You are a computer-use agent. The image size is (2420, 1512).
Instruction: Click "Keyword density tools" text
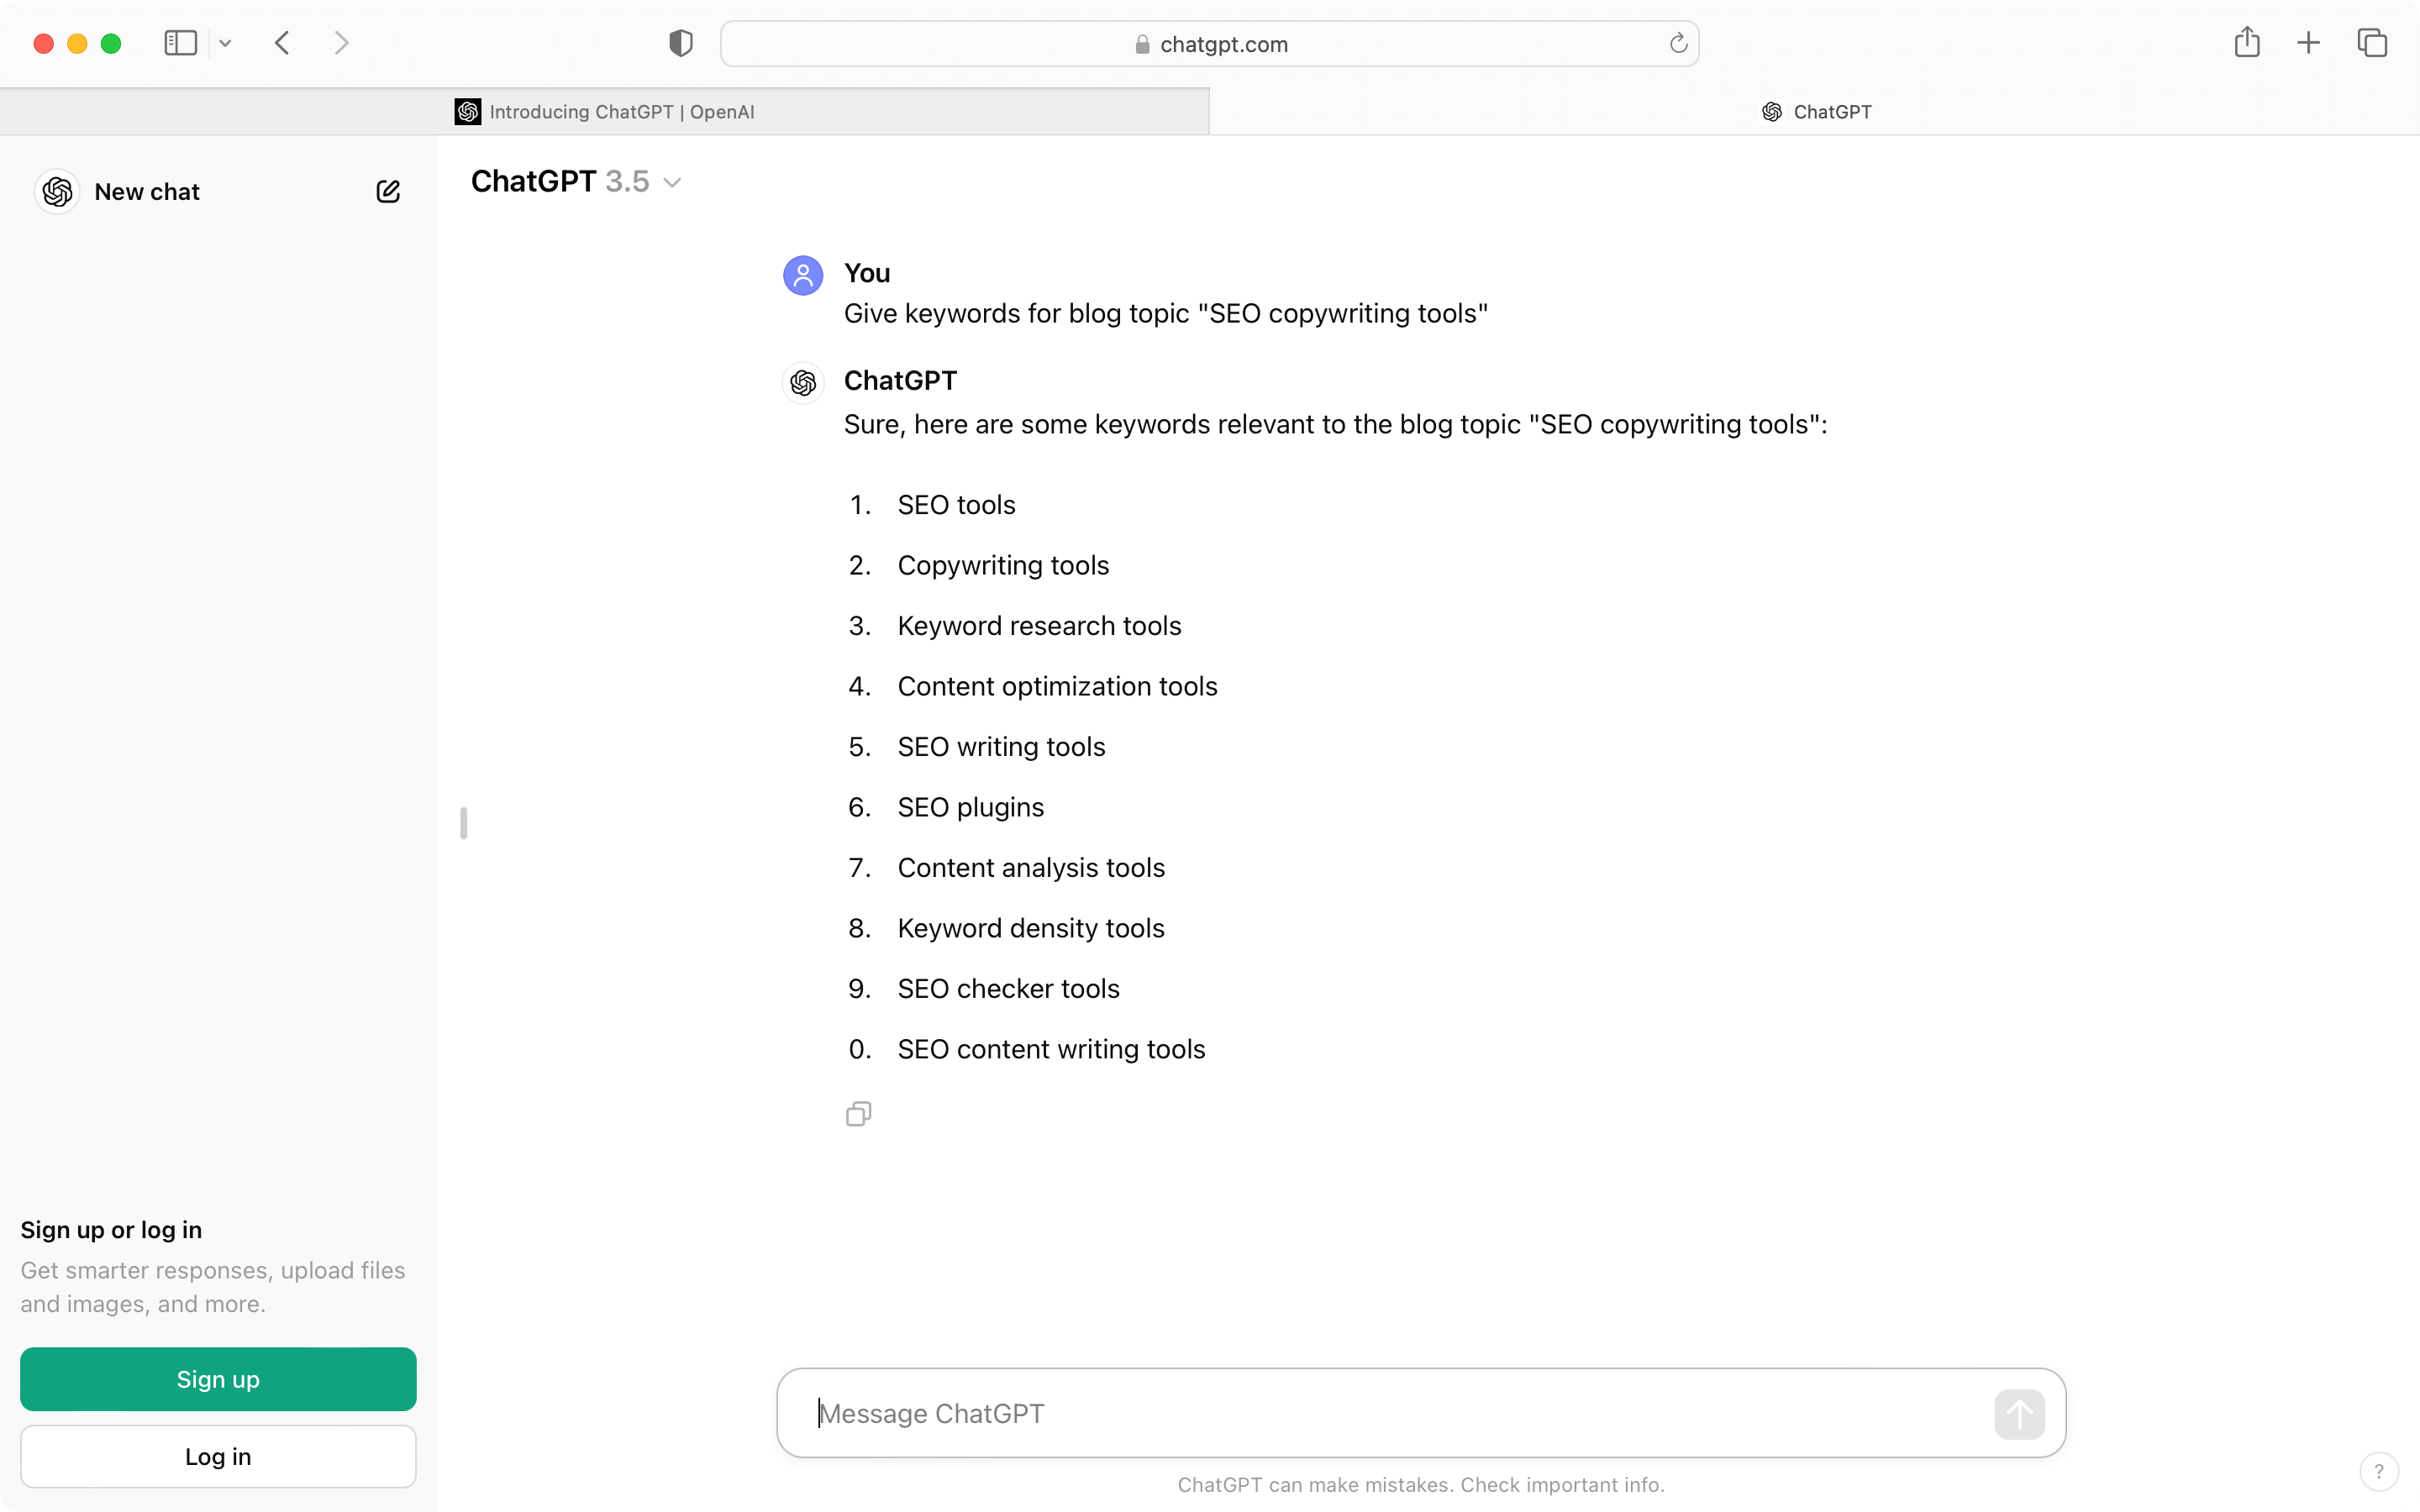click(1031, 929)
